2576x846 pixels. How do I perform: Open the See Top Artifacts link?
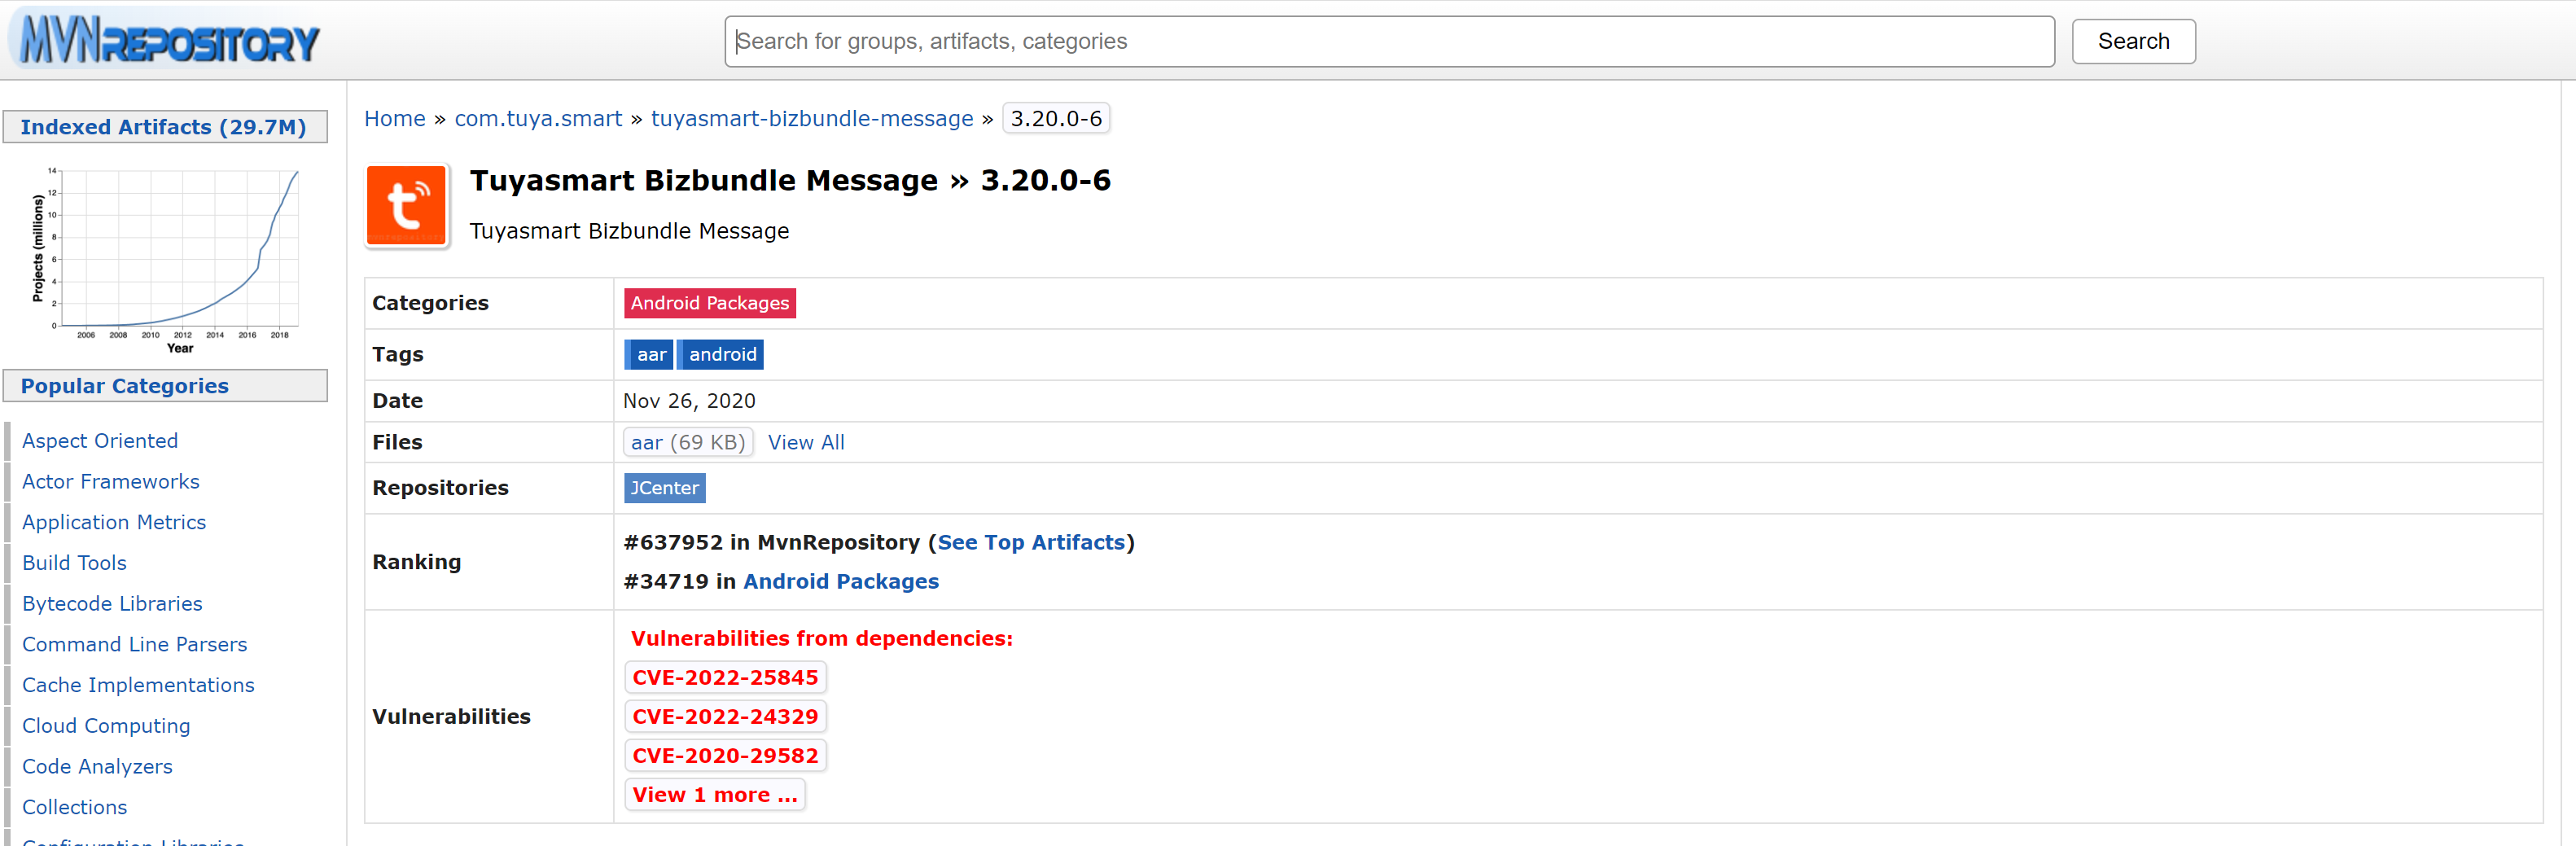(x=1031, y=542)
